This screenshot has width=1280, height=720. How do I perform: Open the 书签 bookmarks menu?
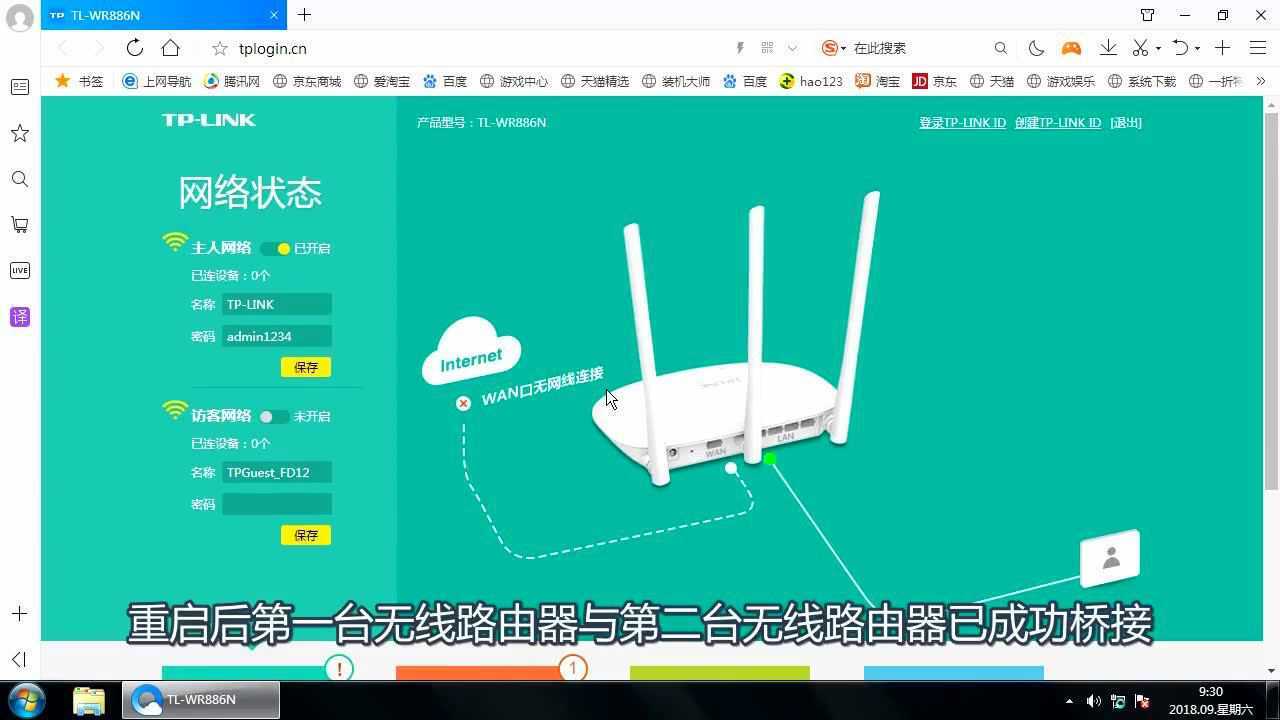coord(79,81)
